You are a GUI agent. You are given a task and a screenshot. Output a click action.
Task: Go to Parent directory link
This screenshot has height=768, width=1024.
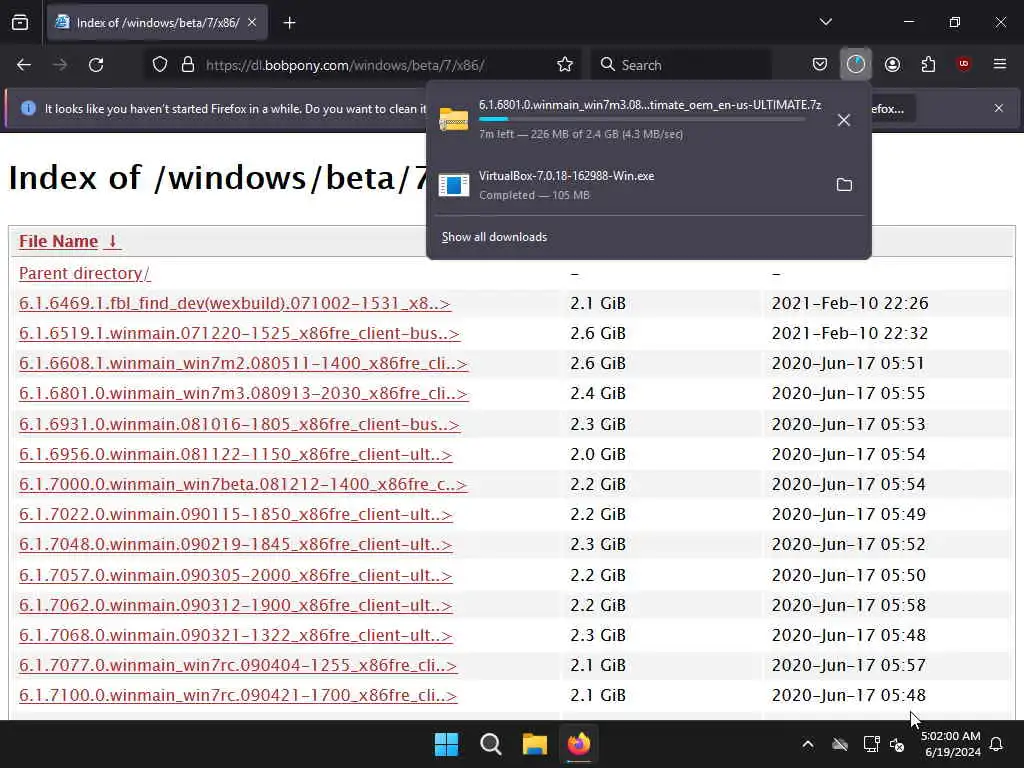click(x=84, y=273)
